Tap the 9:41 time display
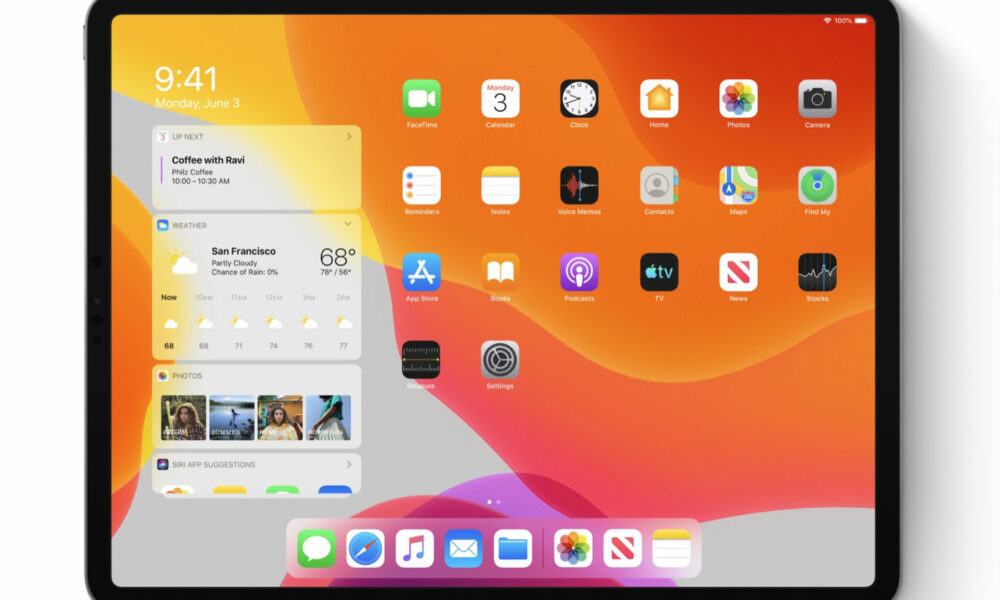 (x=186, y=79)
